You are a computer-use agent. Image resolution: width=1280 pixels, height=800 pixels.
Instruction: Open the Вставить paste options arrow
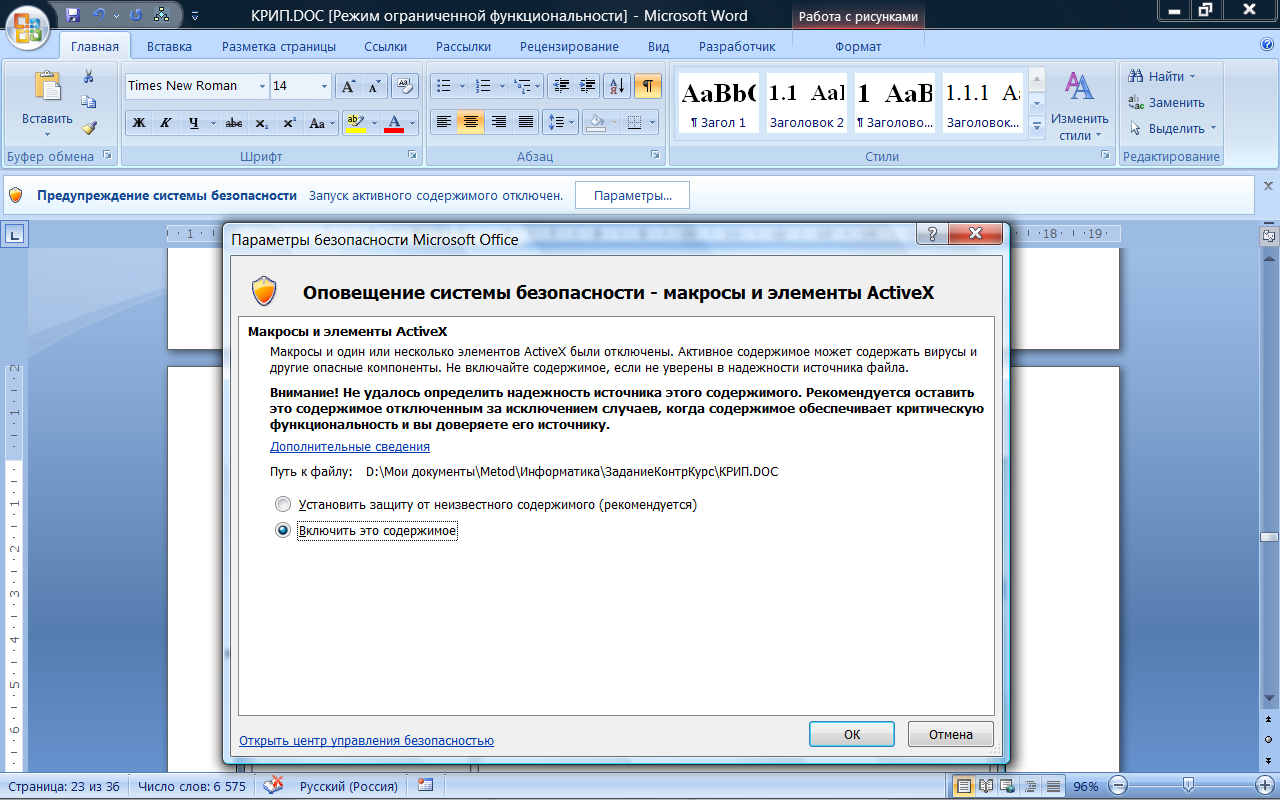[47, 133]
